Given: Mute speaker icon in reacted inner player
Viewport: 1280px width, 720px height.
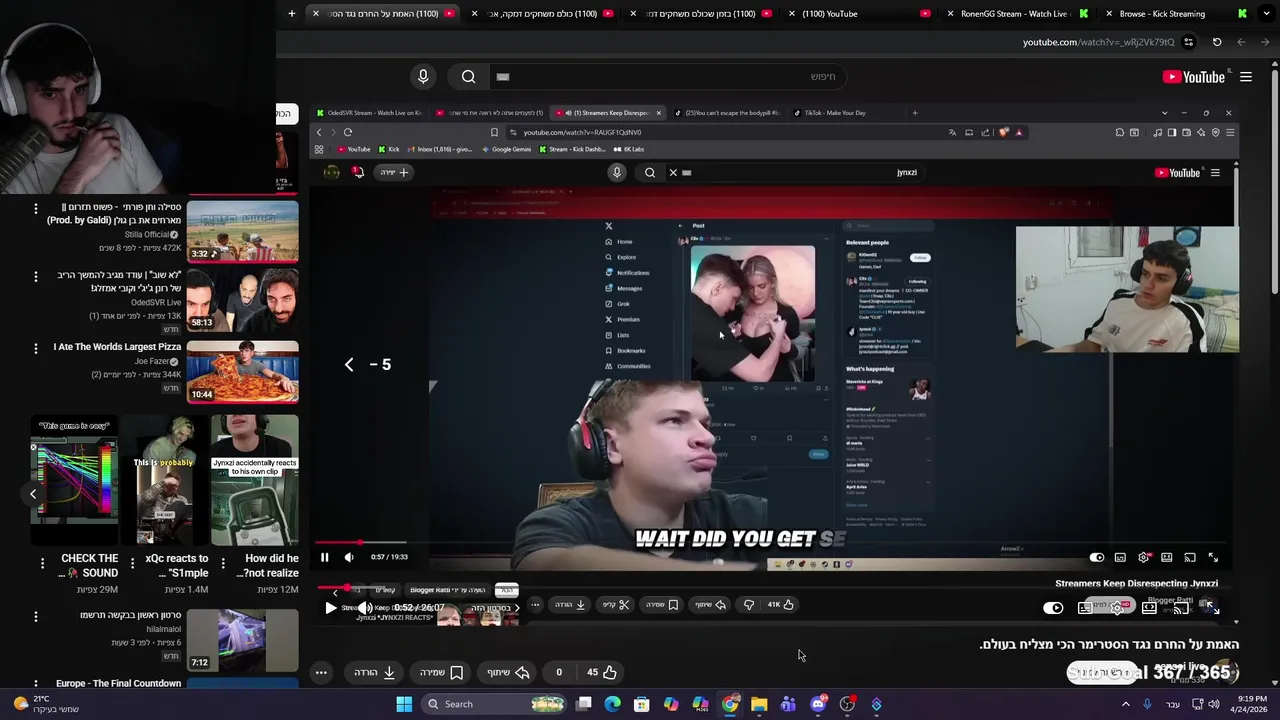Looking at the screenshot, I should (348, 557).
